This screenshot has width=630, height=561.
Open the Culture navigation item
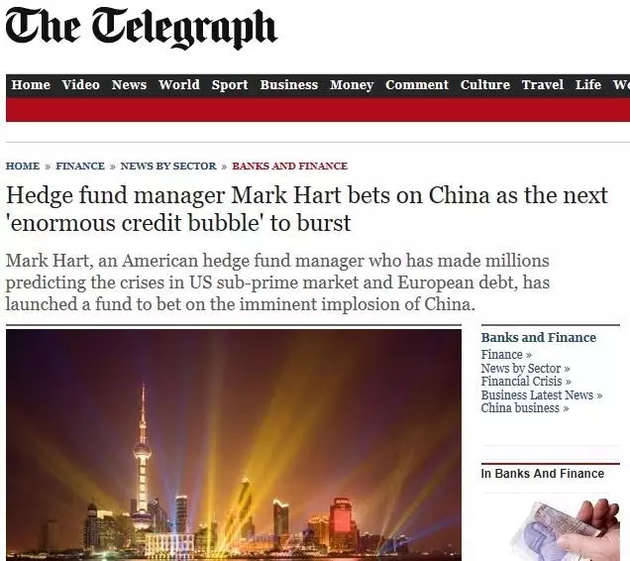pos(485,85)
